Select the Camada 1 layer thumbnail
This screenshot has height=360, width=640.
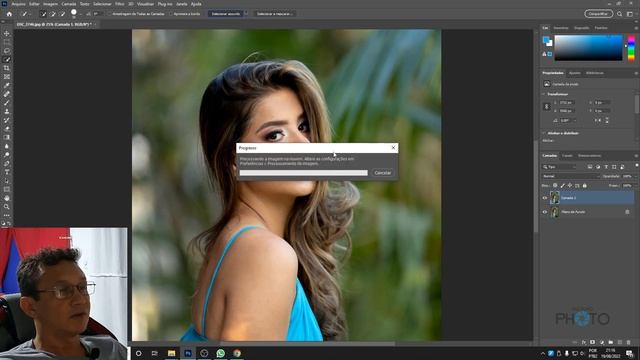pos(555,198)
